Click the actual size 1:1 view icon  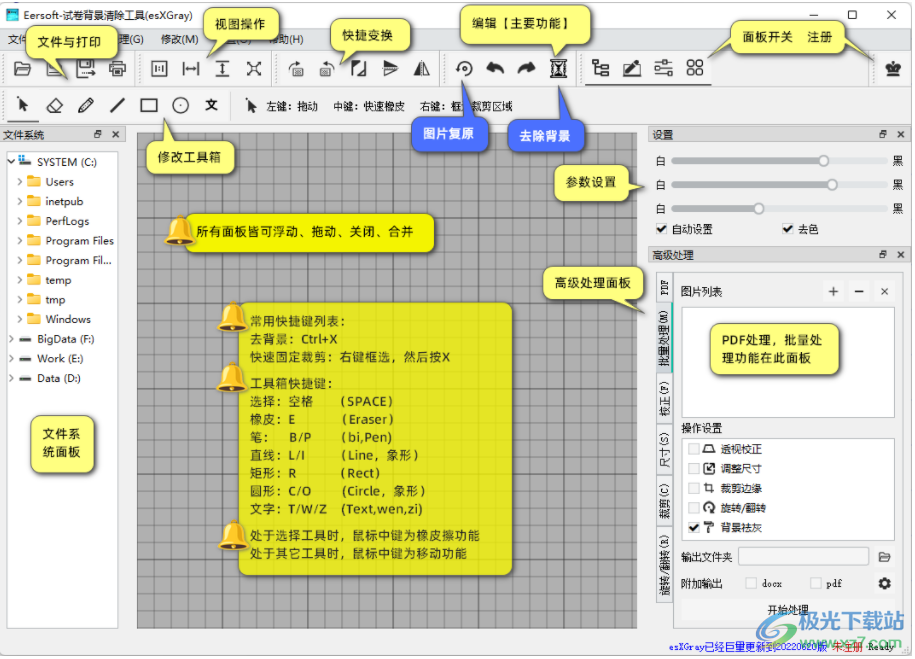tap(159, 69)
